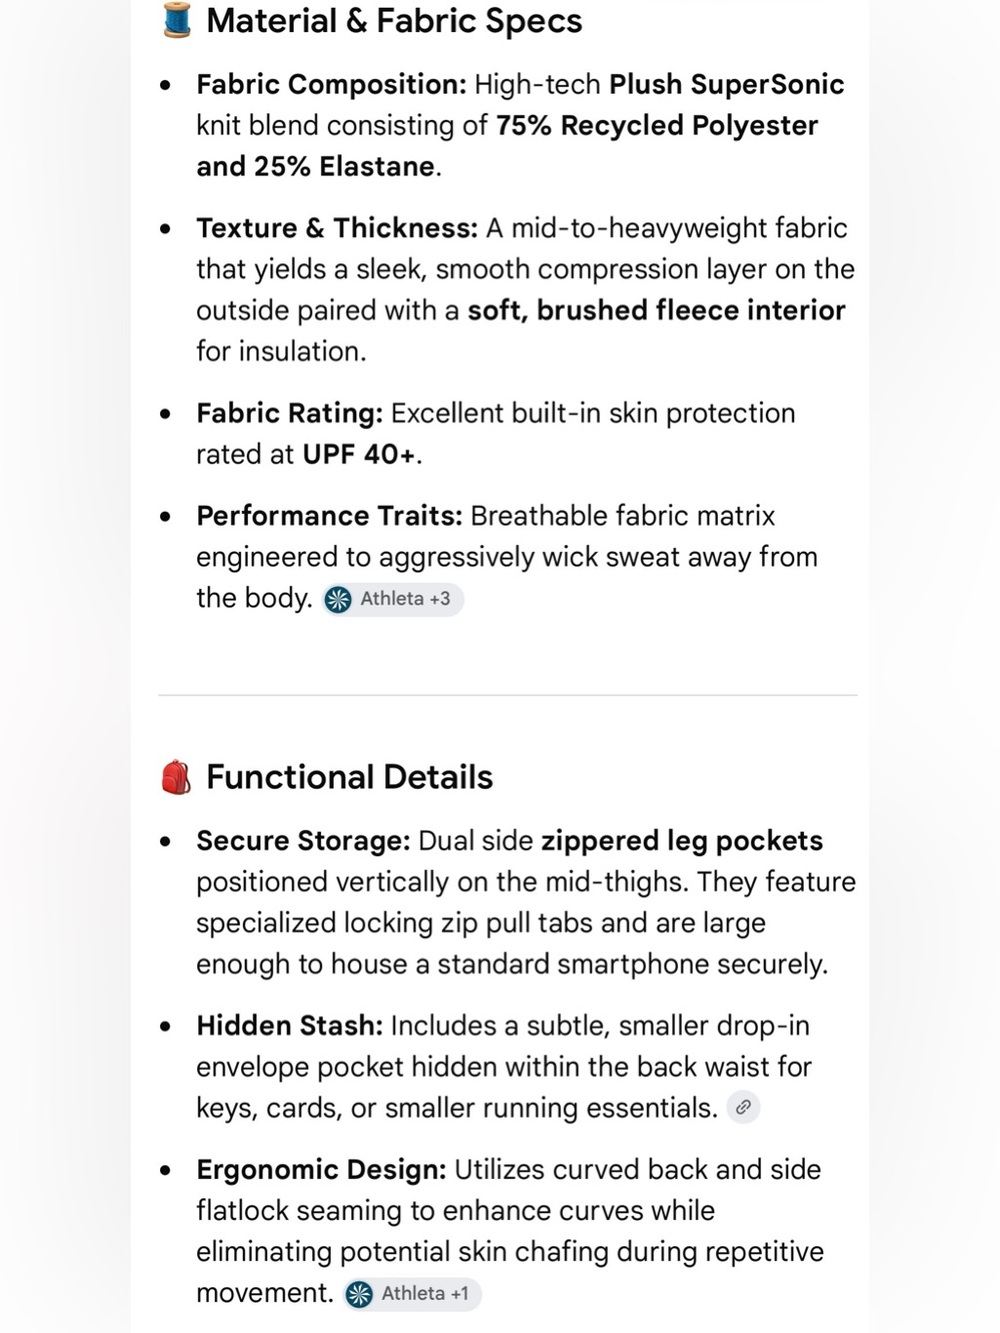Open the Athleta +1 source chip
Viewport: 1000px width, 1333px height.
point(412,1293)
